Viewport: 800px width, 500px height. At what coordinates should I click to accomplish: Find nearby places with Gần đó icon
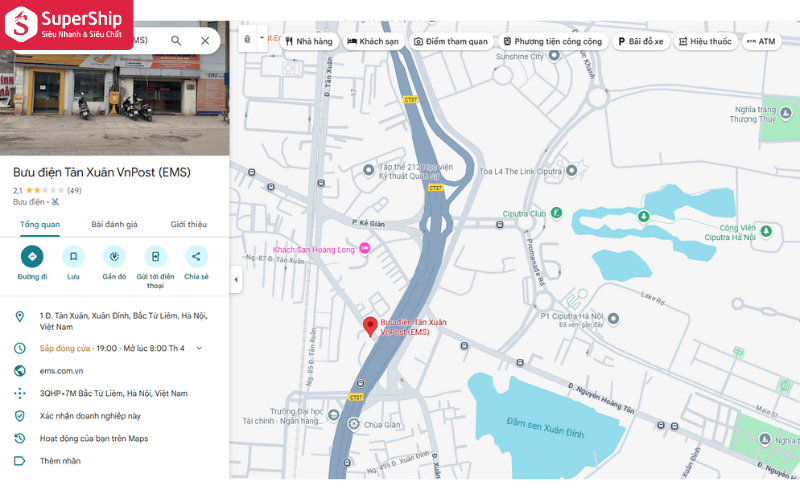[114, 256]
